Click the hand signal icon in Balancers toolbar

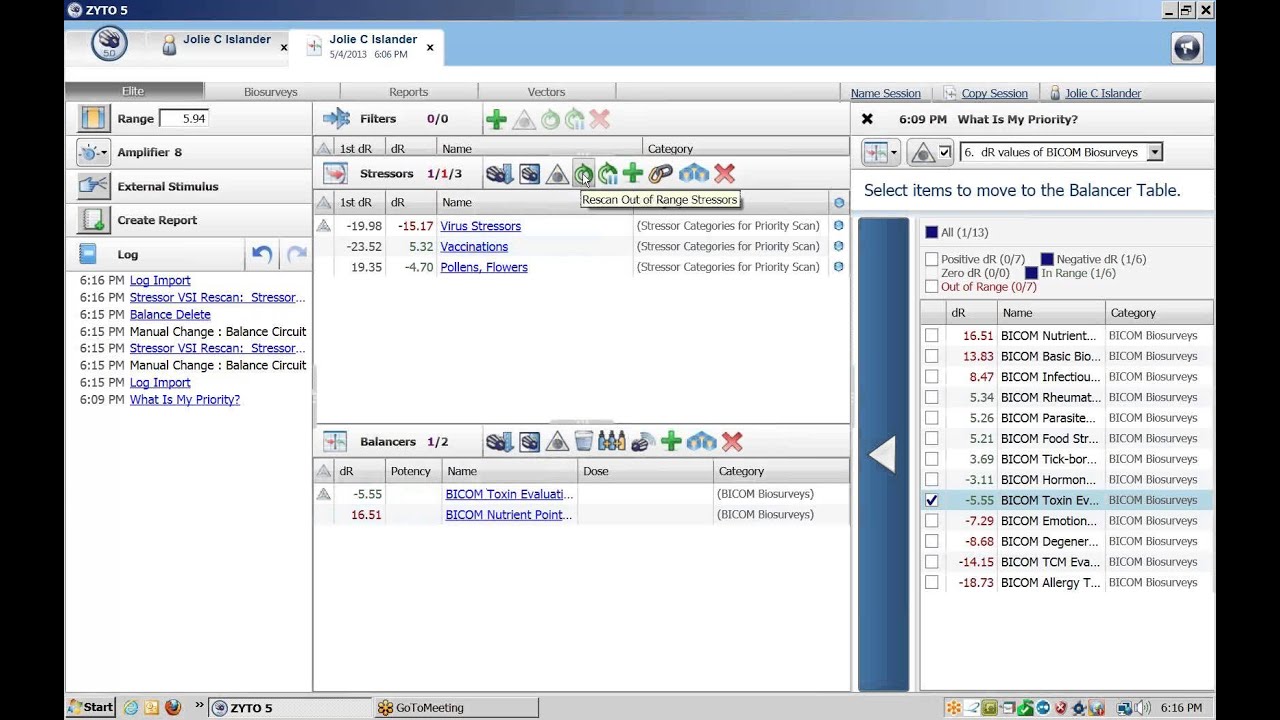[x=643, y=442]
